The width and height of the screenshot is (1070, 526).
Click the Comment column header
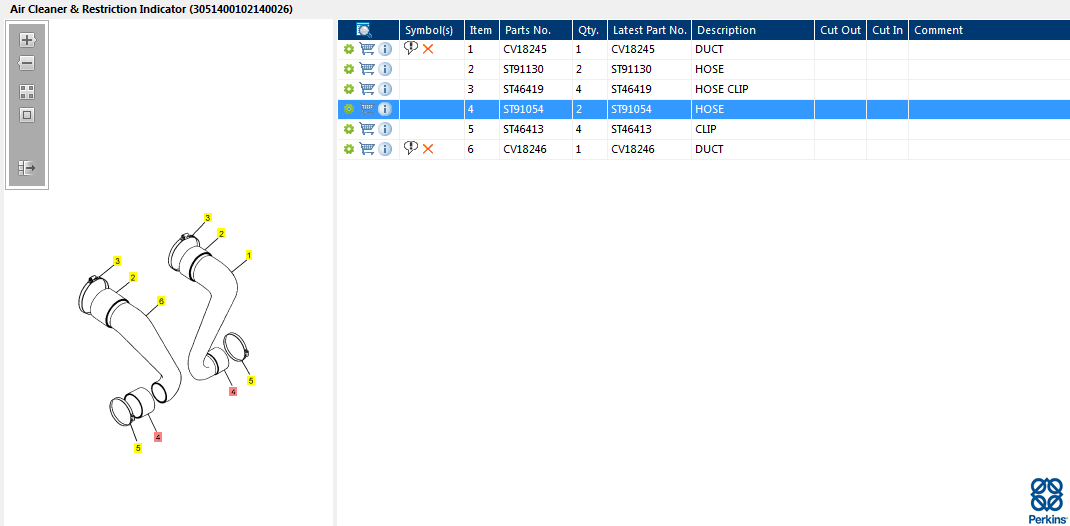[x=989, y=30]
